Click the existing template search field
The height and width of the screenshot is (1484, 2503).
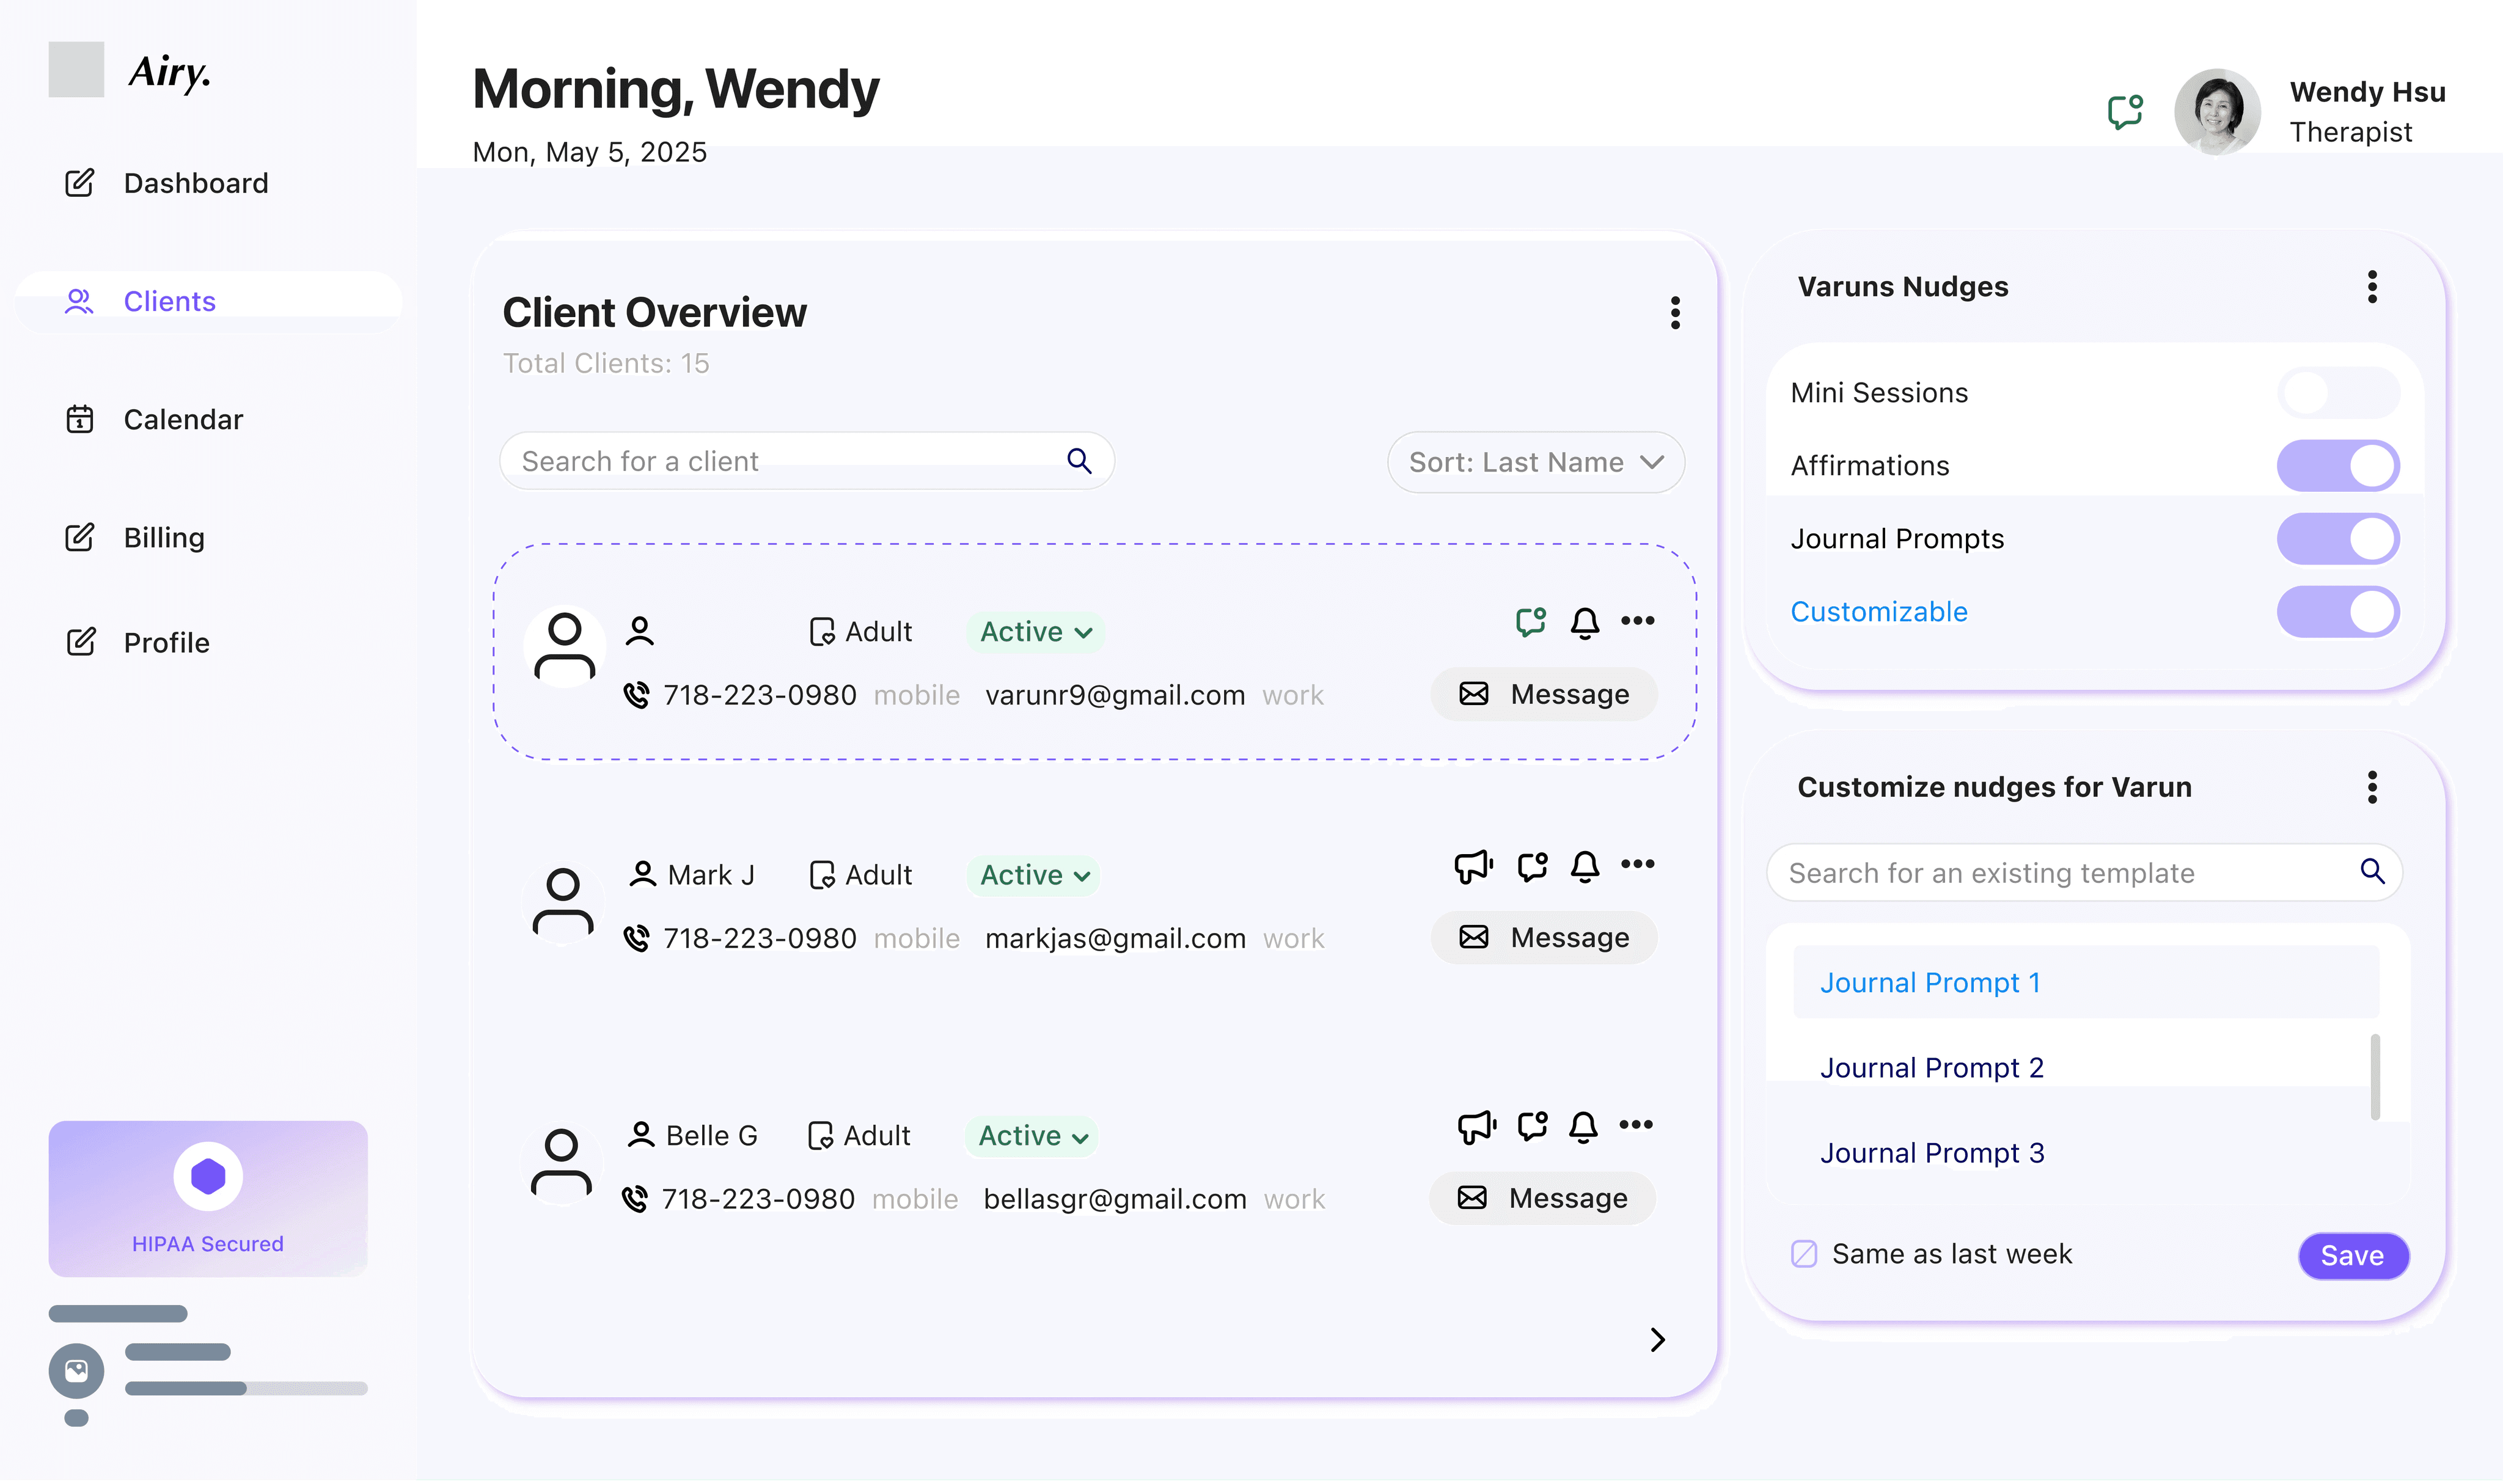click(x=2060, y=873)
